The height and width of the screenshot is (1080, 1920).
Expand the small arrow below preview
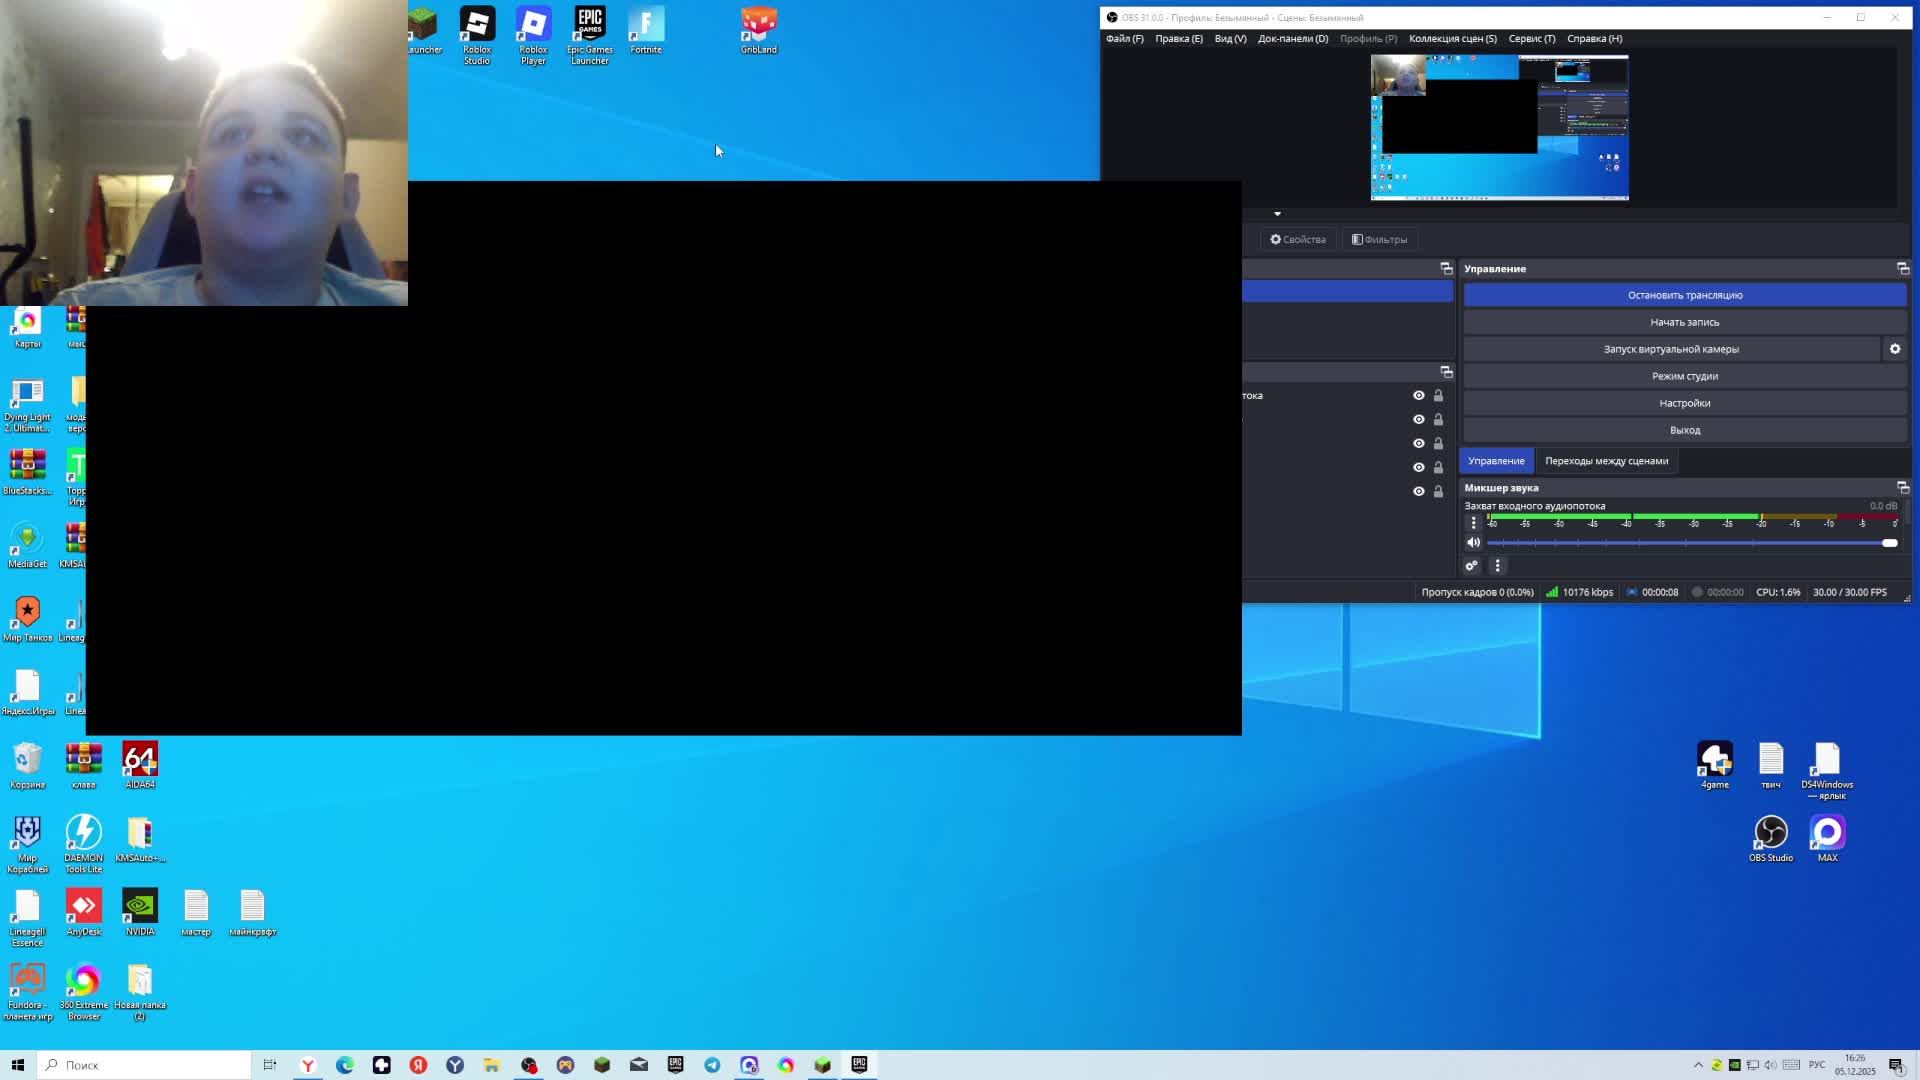(1277, 214)
